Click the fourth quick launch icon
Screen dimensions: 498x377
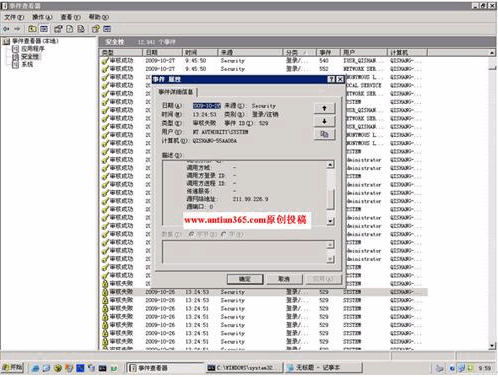coord(69,368)
